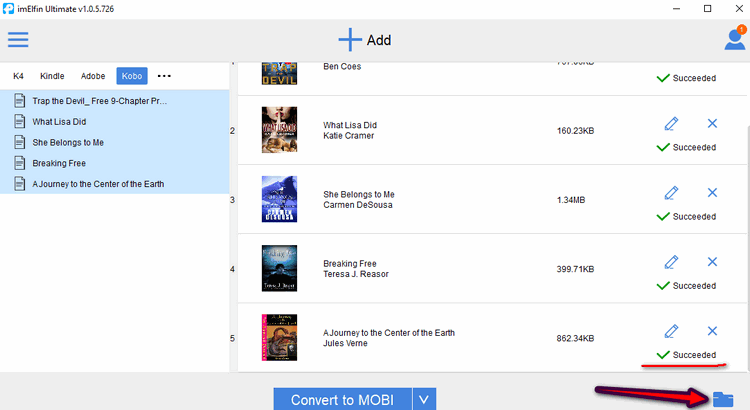Switch to the Adobe tab
This screenshot has height=410, width=750.
[x=93, y=76]
